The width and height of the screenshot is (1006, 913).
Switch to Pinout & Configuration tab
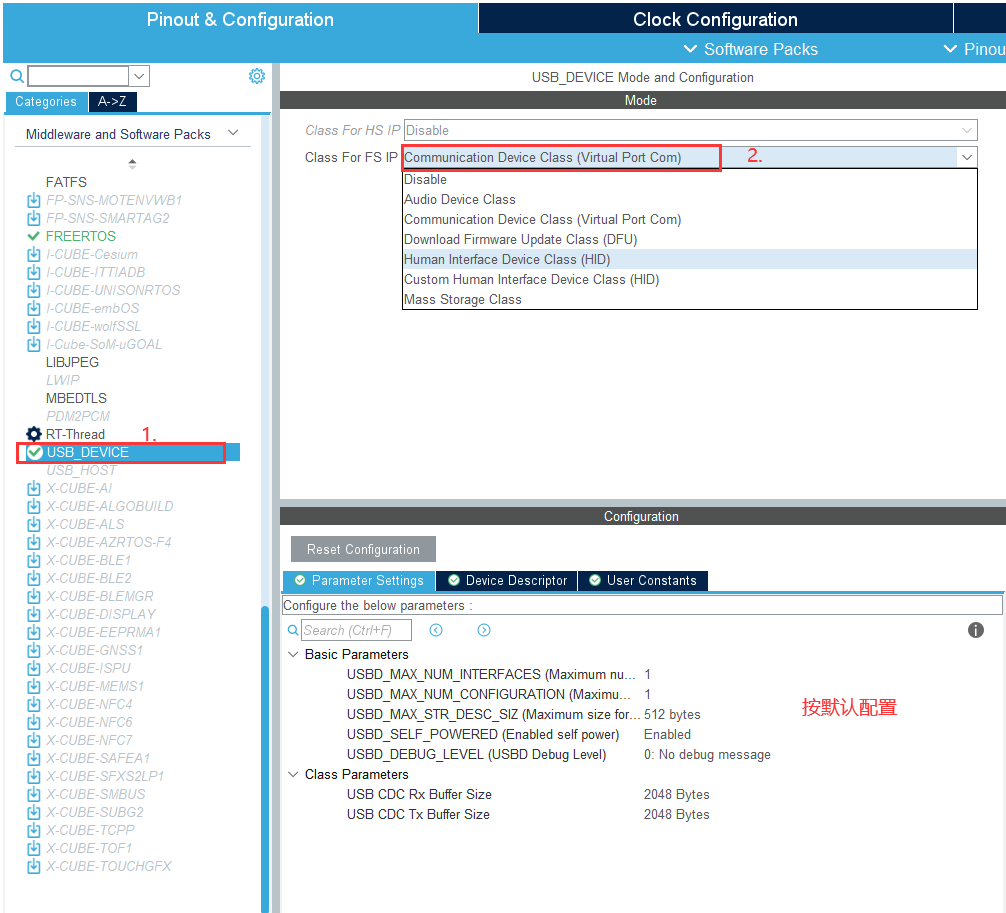[240, 19]
